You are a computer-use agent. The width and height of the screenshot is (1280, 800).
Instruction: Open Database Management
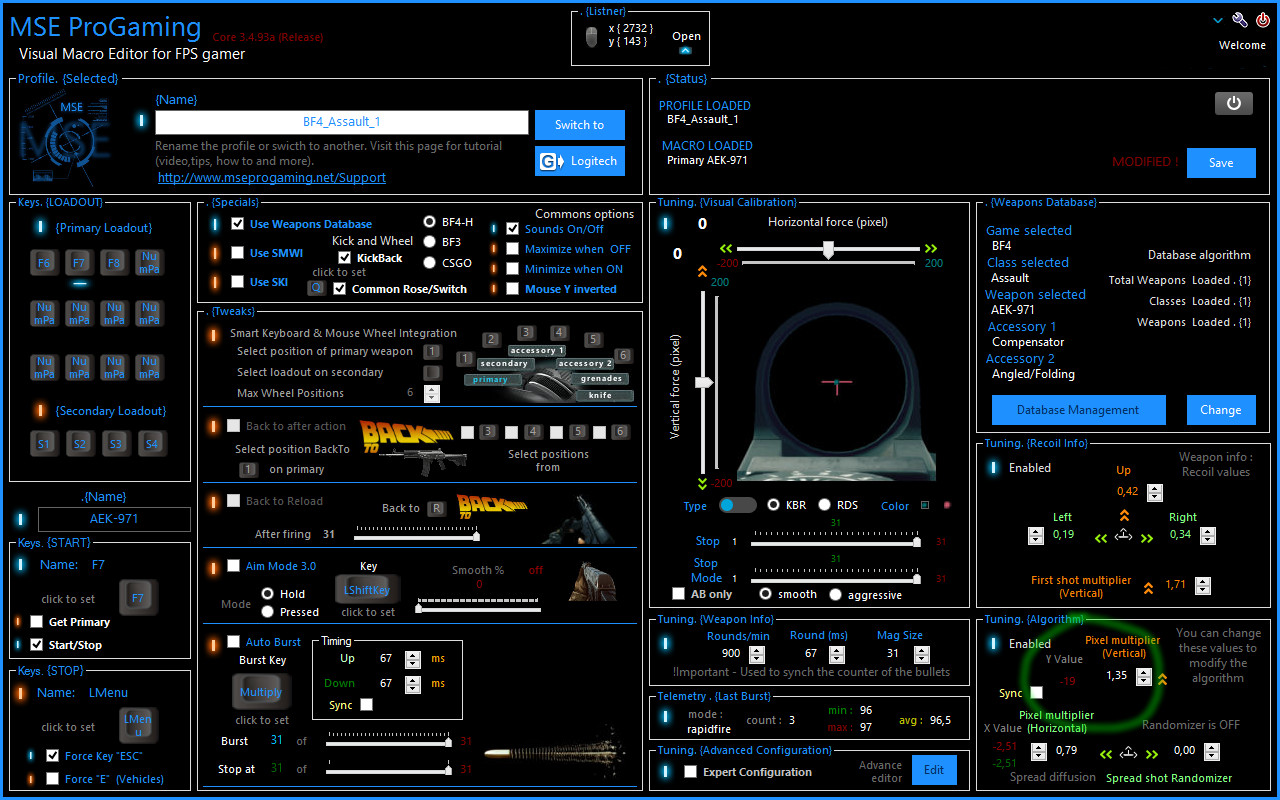1078,410
